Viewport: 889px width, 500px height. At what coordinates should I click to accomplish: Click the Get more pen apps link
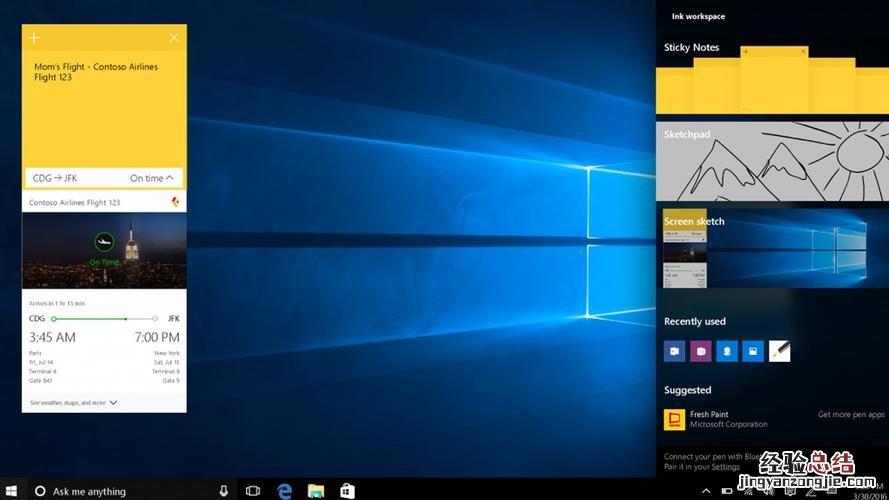click(850, 414)
